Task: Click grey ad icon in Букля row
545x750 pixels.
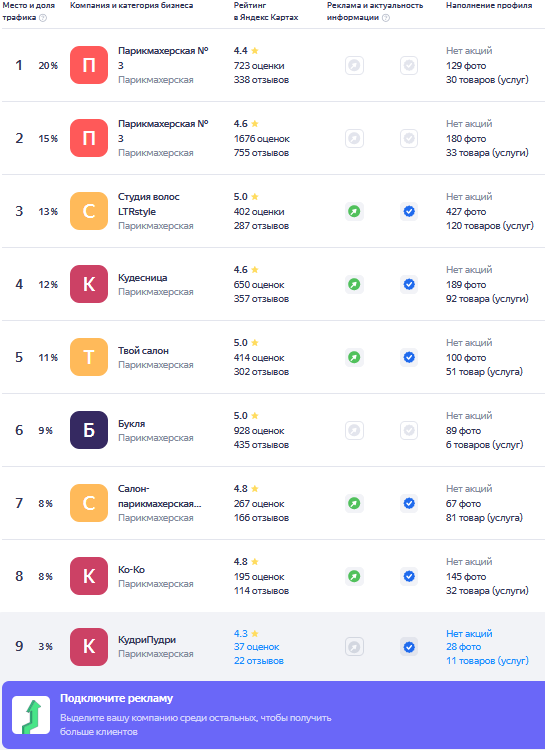Action: click(x=354, y=430)
